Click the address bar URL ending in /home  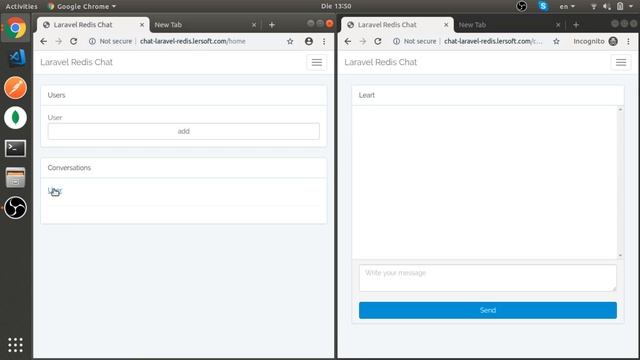pyautogui.click(x=193, y=41)
